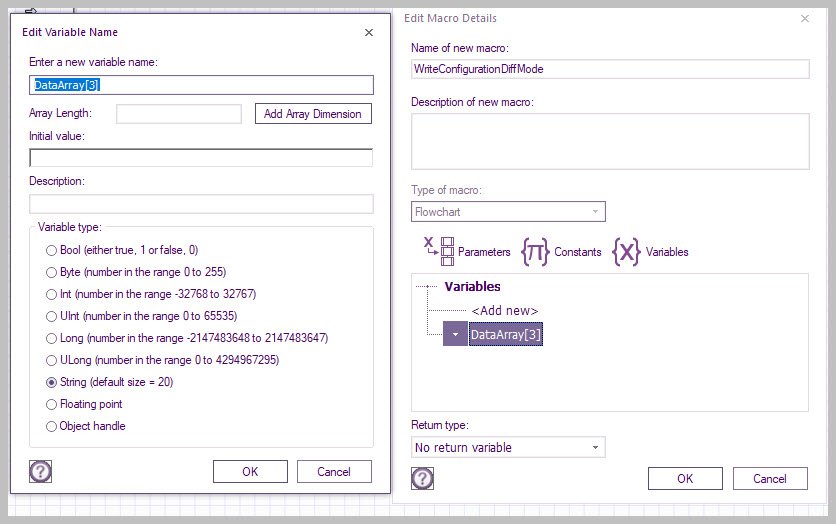Click the Name of new macro field
The image size is (836, 524).
click(610, 69)
